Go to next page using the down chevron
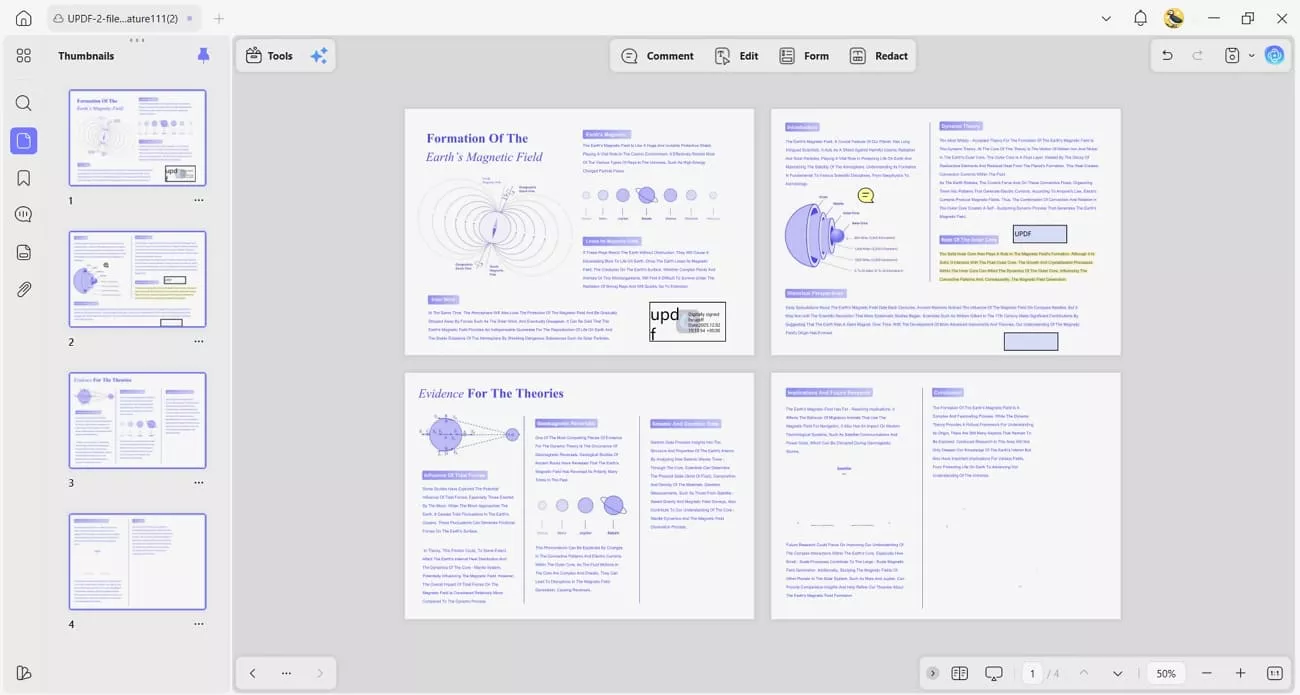 [x=1117, y=673]
